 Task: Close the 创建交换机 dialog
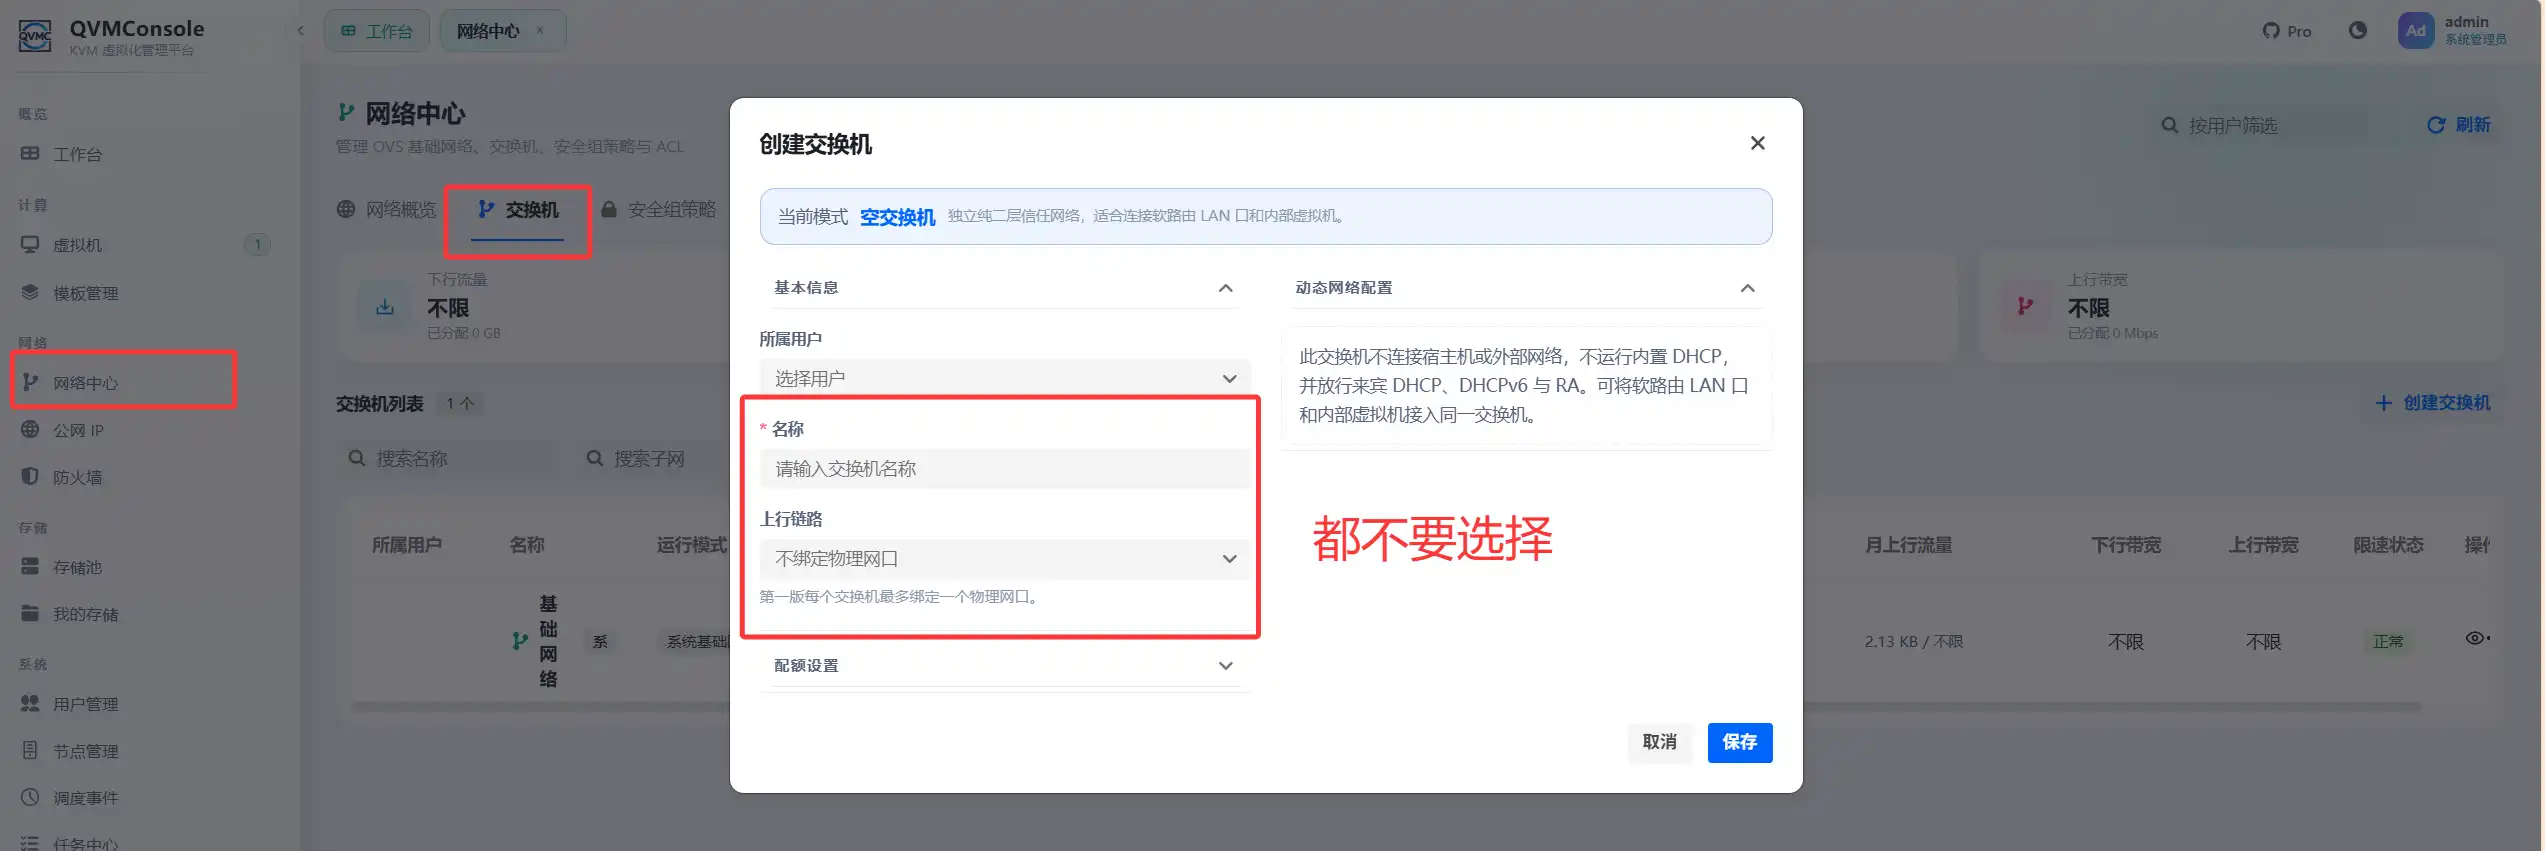tap(1757, 143)
